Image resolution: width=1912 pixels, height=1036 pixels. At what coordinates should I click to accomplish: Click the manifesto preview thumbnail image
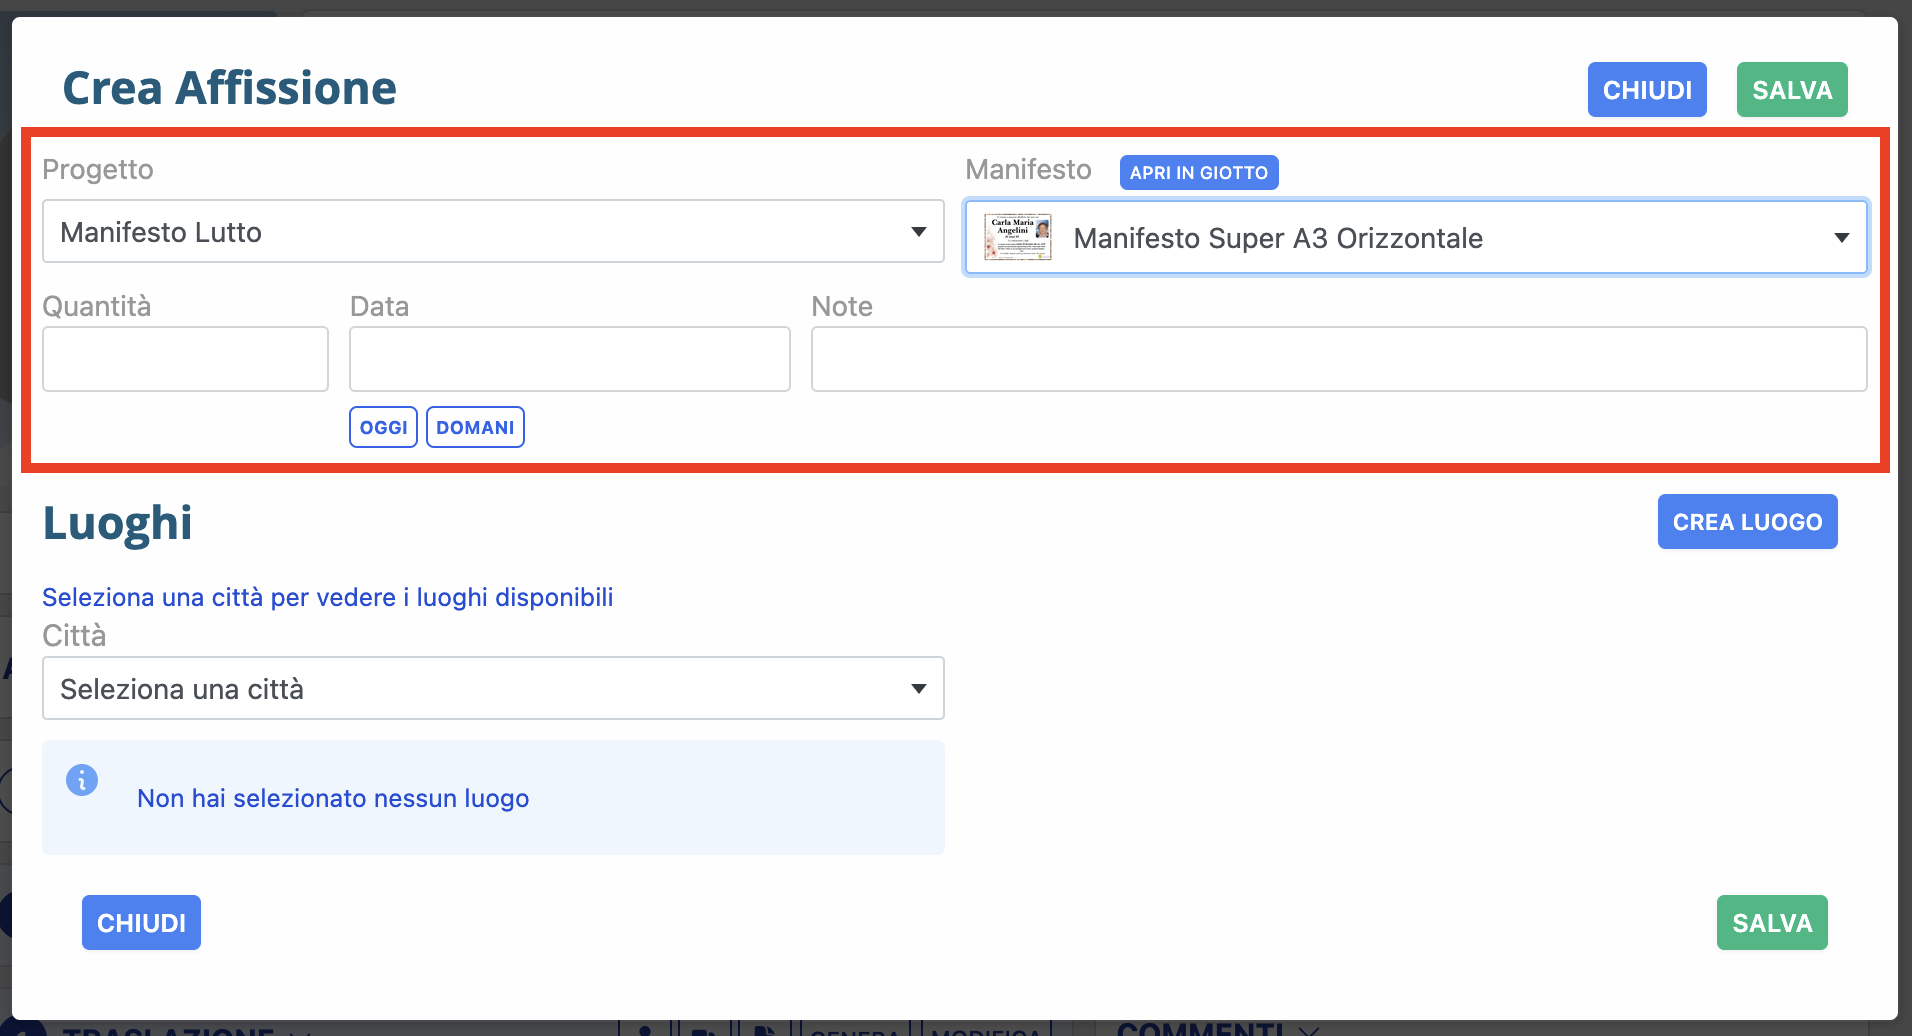tap(1017, 237)
